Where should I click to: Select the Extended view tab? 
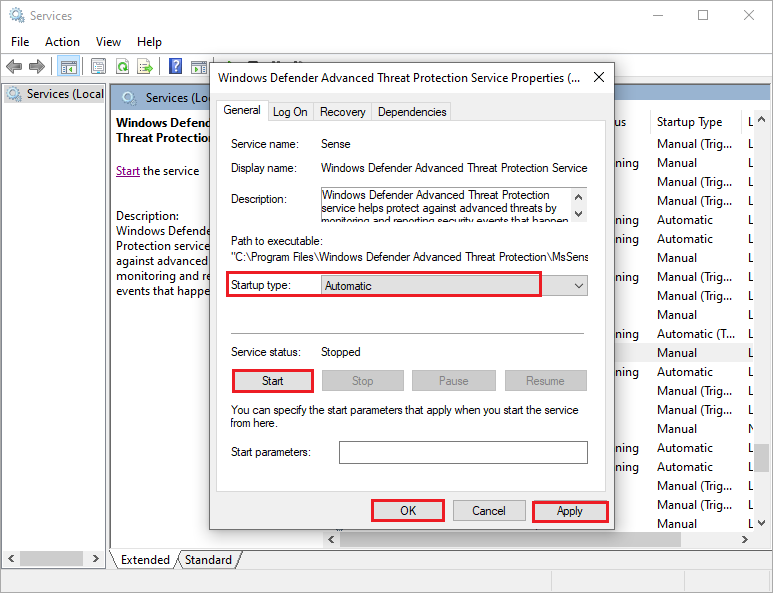click(x=145, y=560)
